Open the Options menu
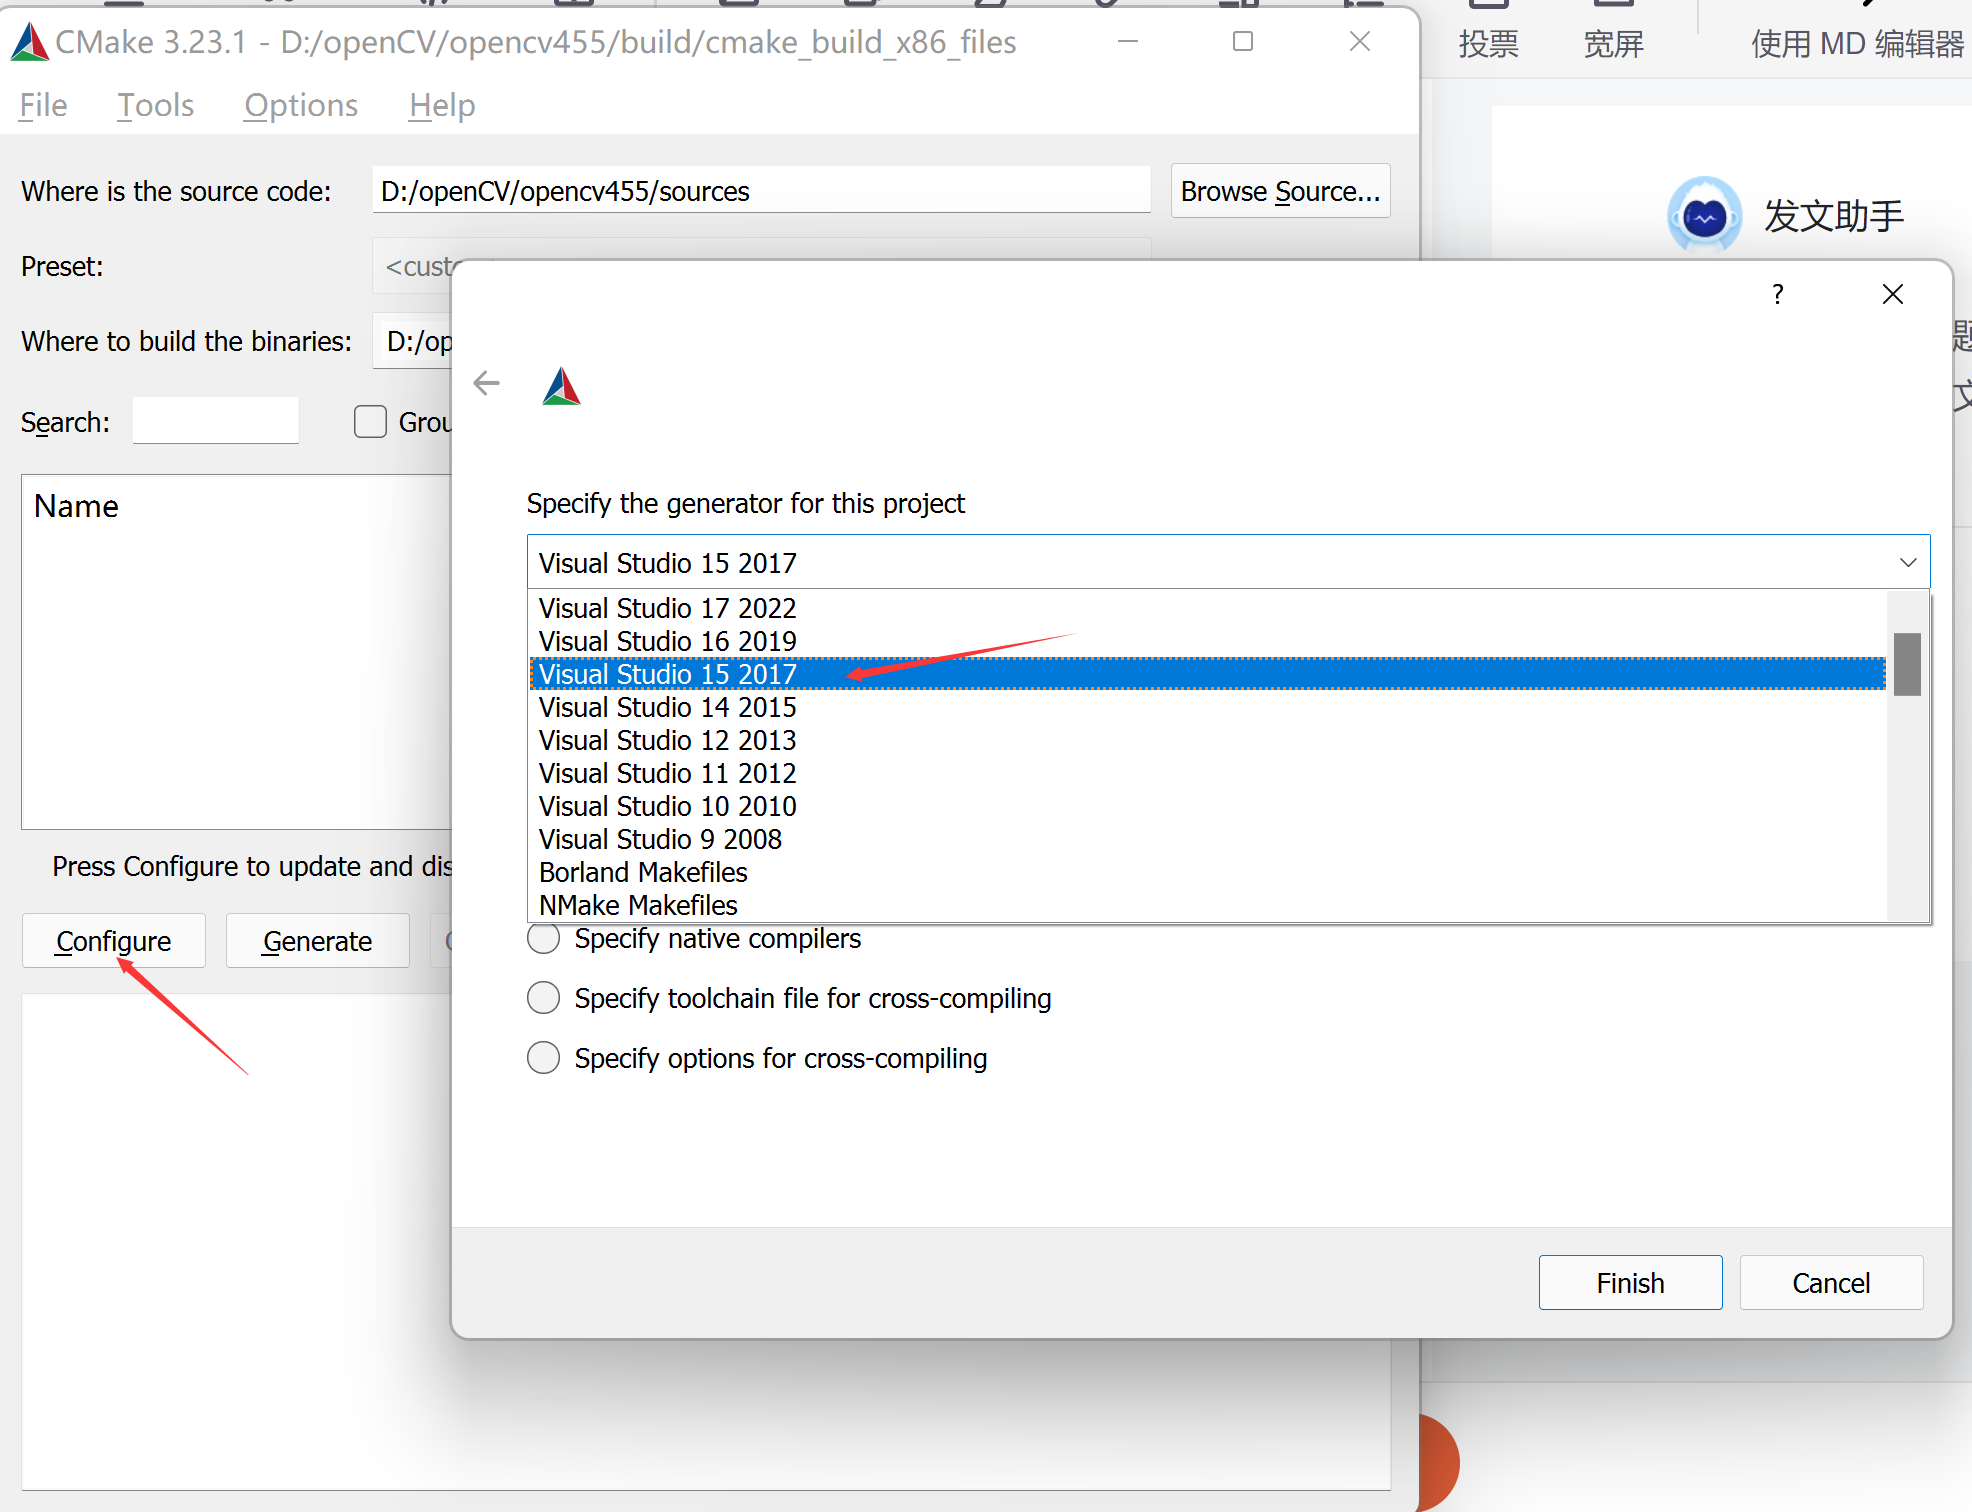The width and height of the screenshot is (1972, 1512). pyautogui.click(x=301, y=105)
